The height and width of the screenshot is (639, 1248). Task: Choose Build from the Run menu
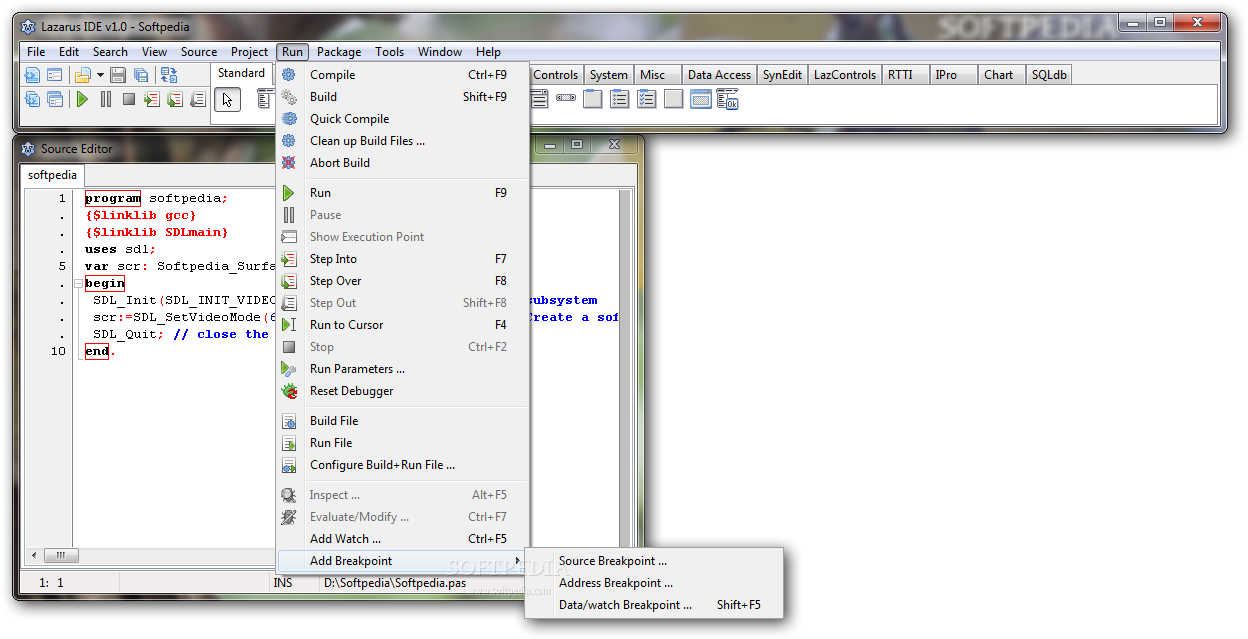402,97
